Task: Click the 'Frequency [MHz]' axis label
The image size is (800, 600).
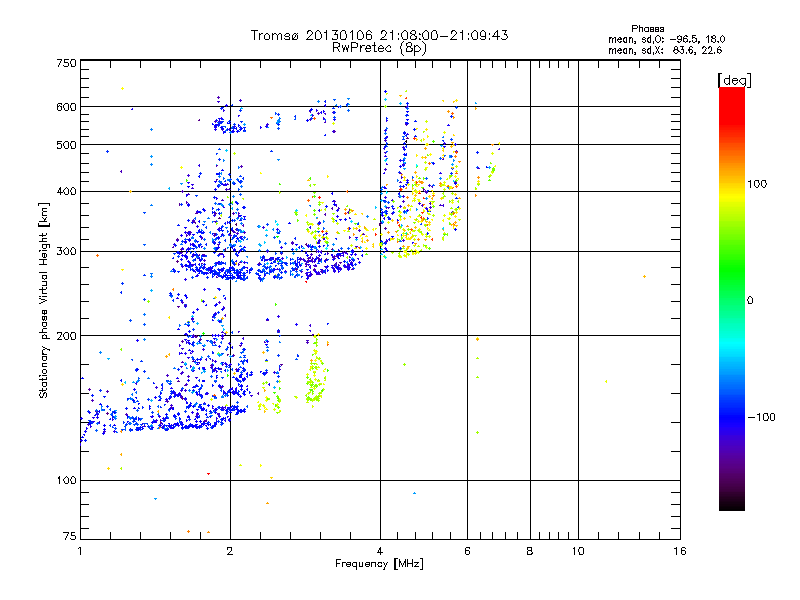Action: point(379,564)
